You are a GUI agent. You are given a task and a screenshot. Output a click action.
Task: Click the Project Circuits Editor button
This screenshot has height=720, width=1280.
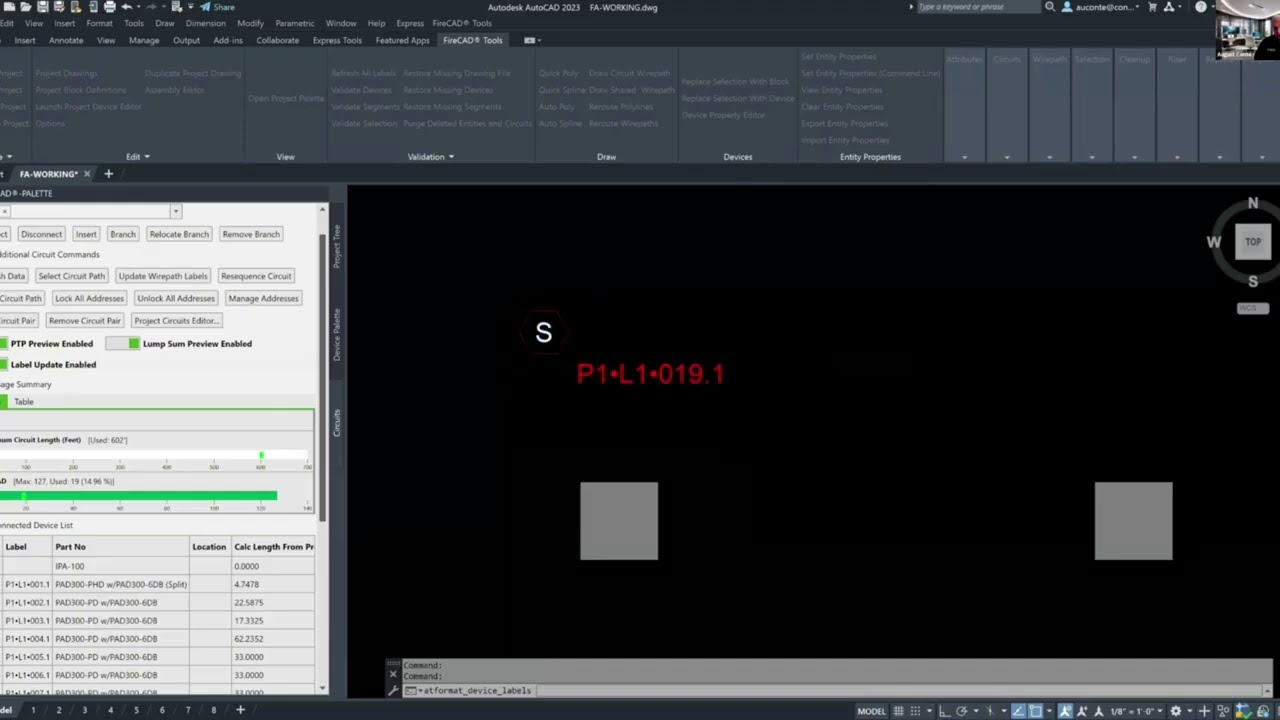pyautogui.click(x=177, y=320)
